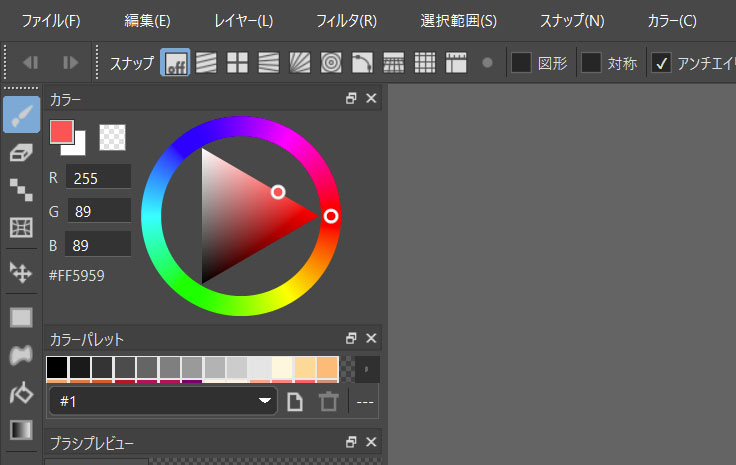Enable radial lines snap
The height and width of the screenshot is (465, 736).
pyautogui.click(x=299, y=62)
